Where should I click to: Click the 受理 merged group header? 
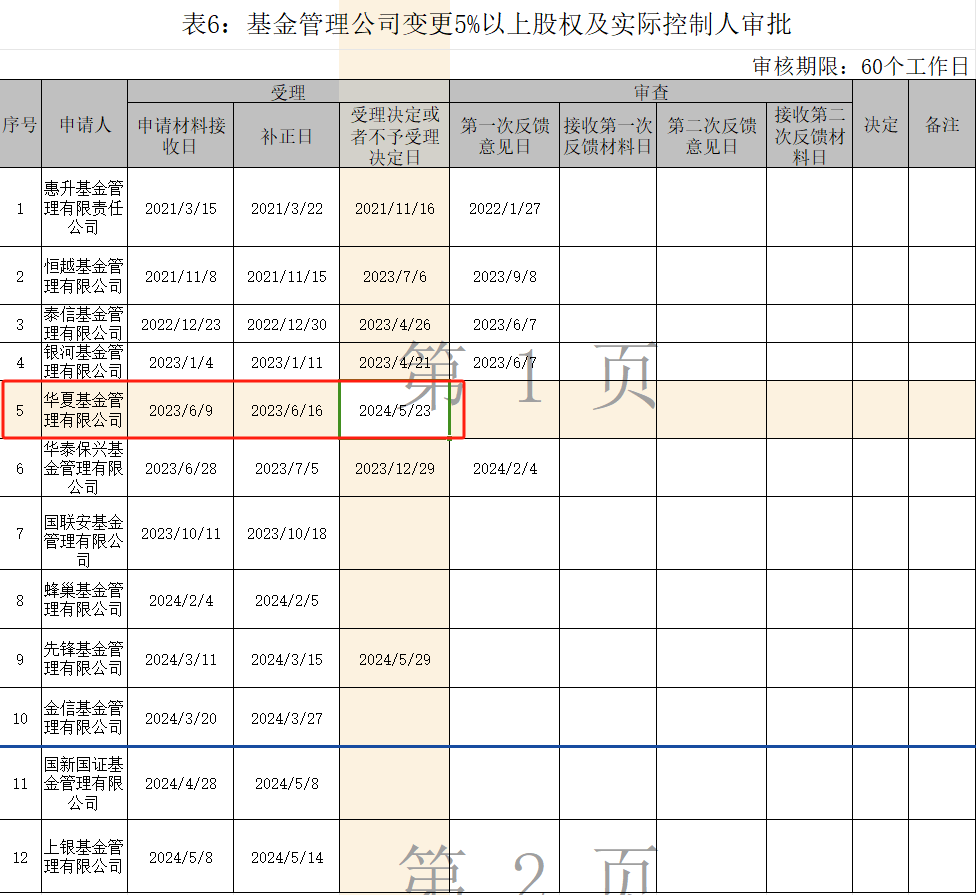(x=288, y=92)
